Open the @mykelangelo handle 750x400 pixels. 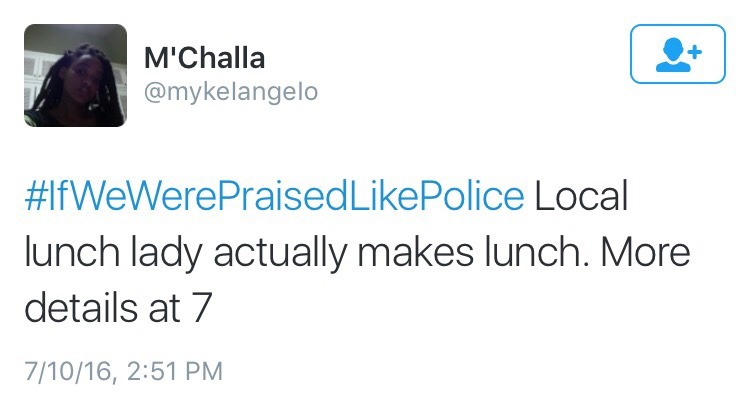(x=231, y=92)
